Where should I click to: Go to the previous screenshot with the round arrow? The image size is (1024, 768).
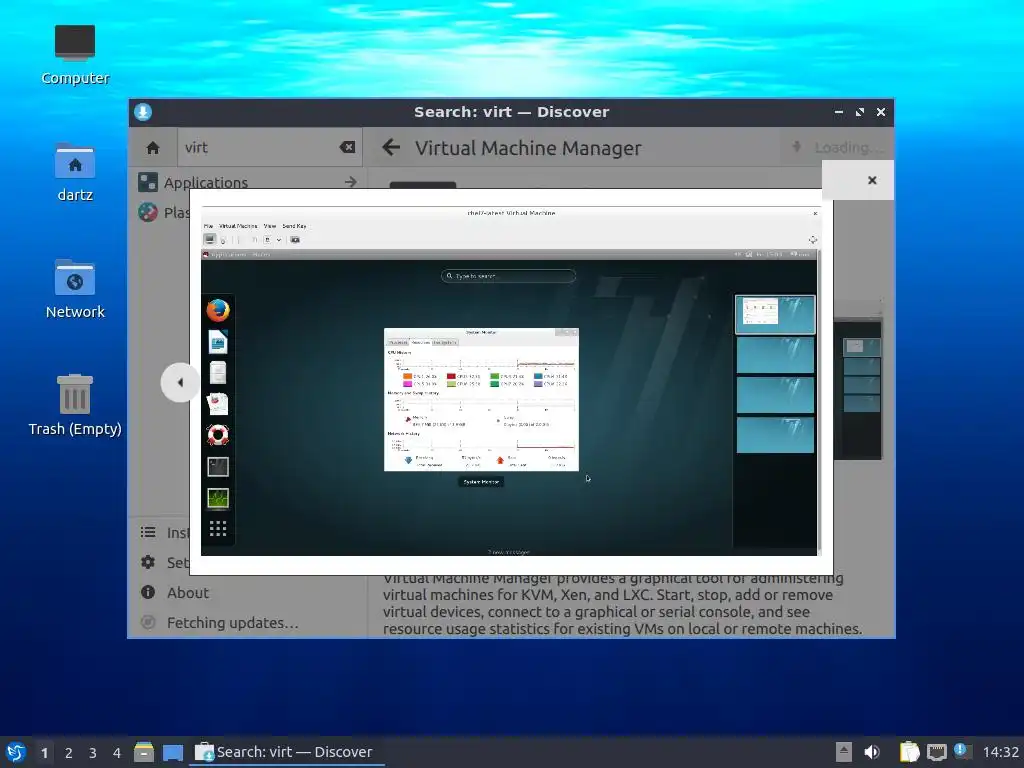click(180, 383)
